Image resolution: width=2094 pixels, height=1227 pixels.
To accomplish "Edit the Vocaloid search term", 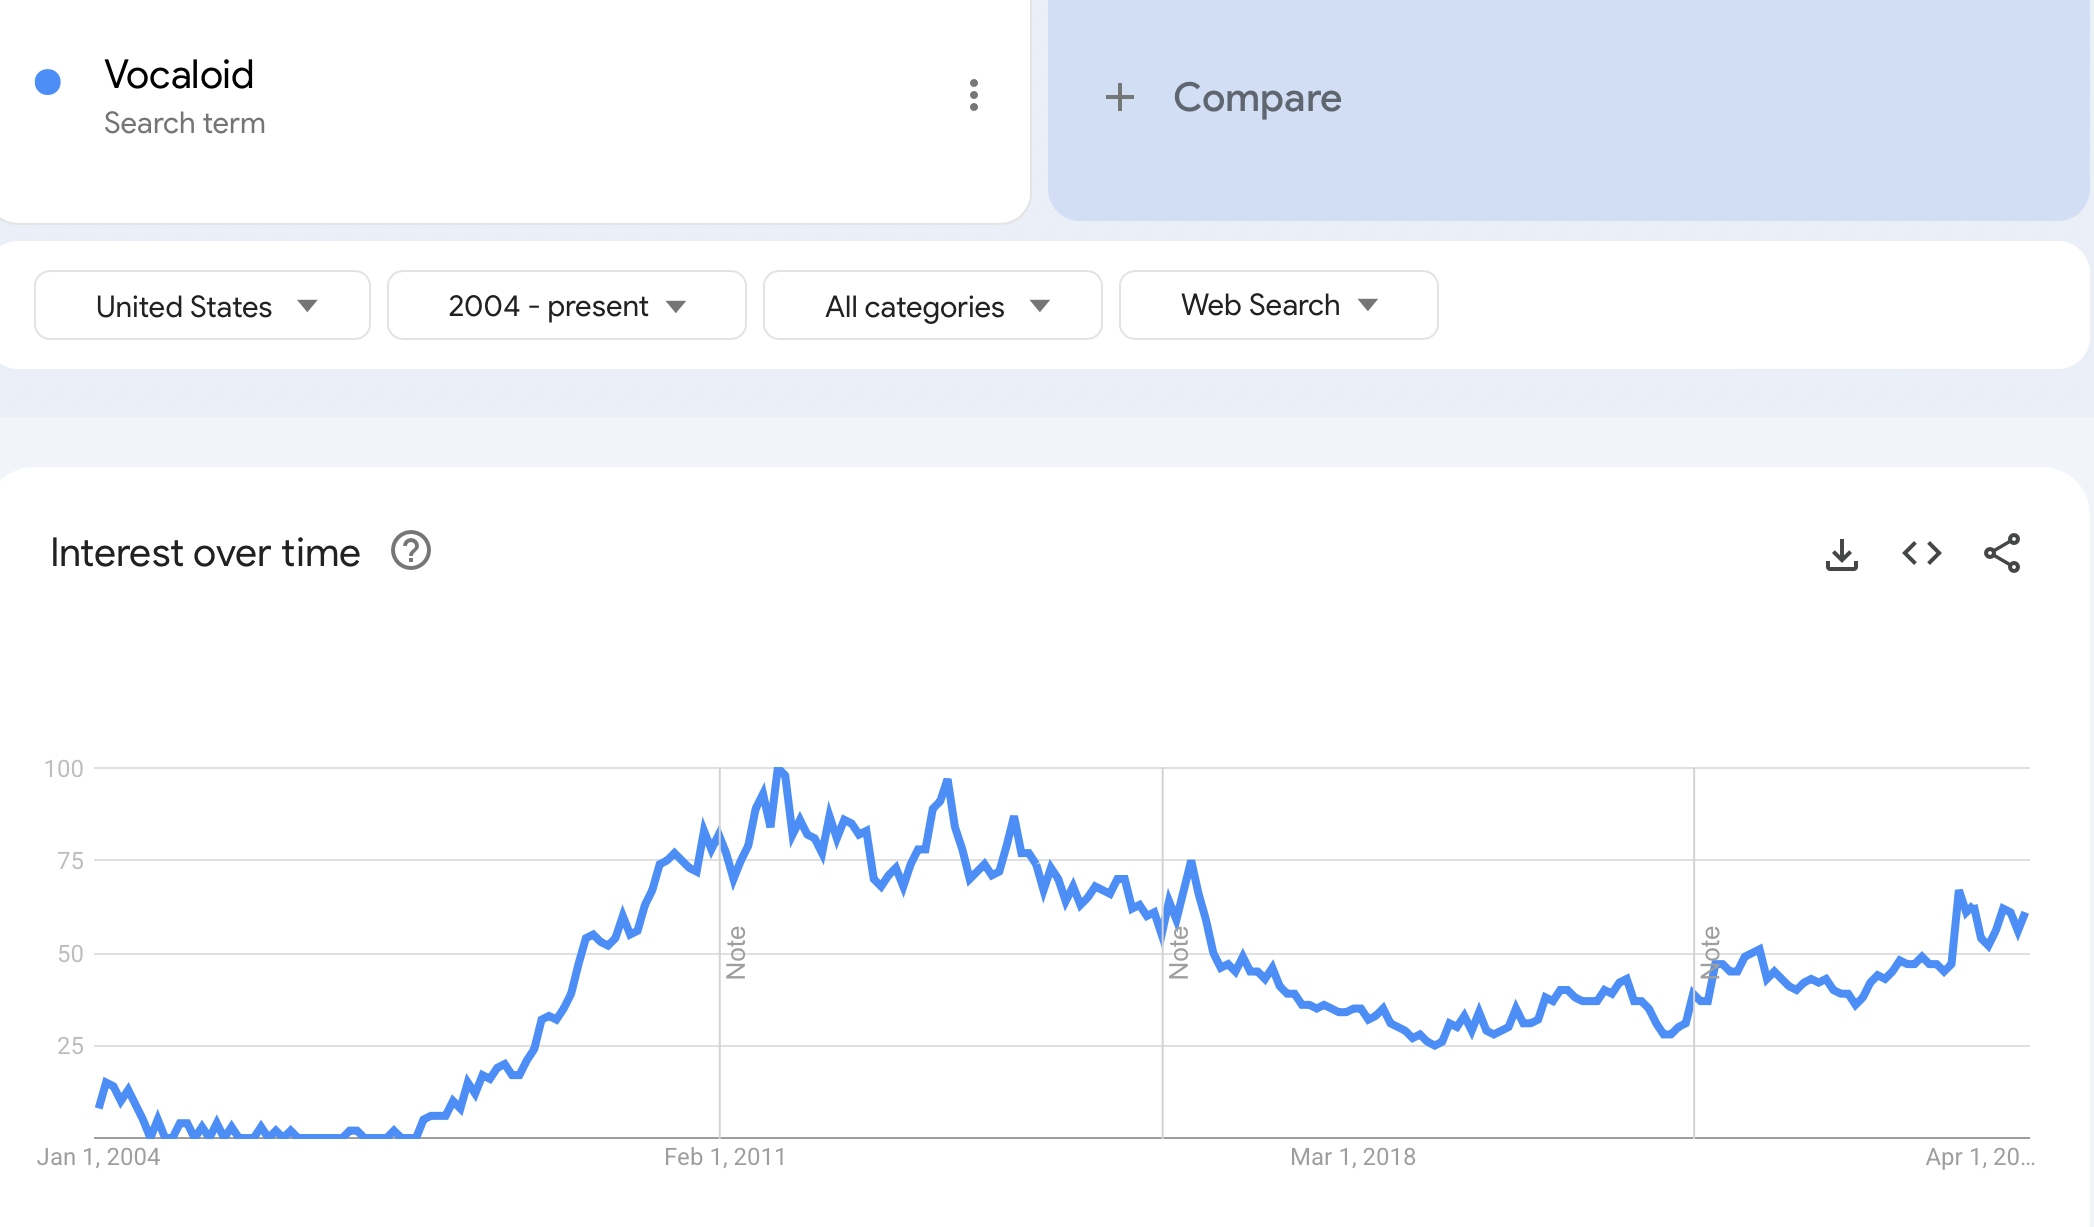I will (x=179, y=75).
